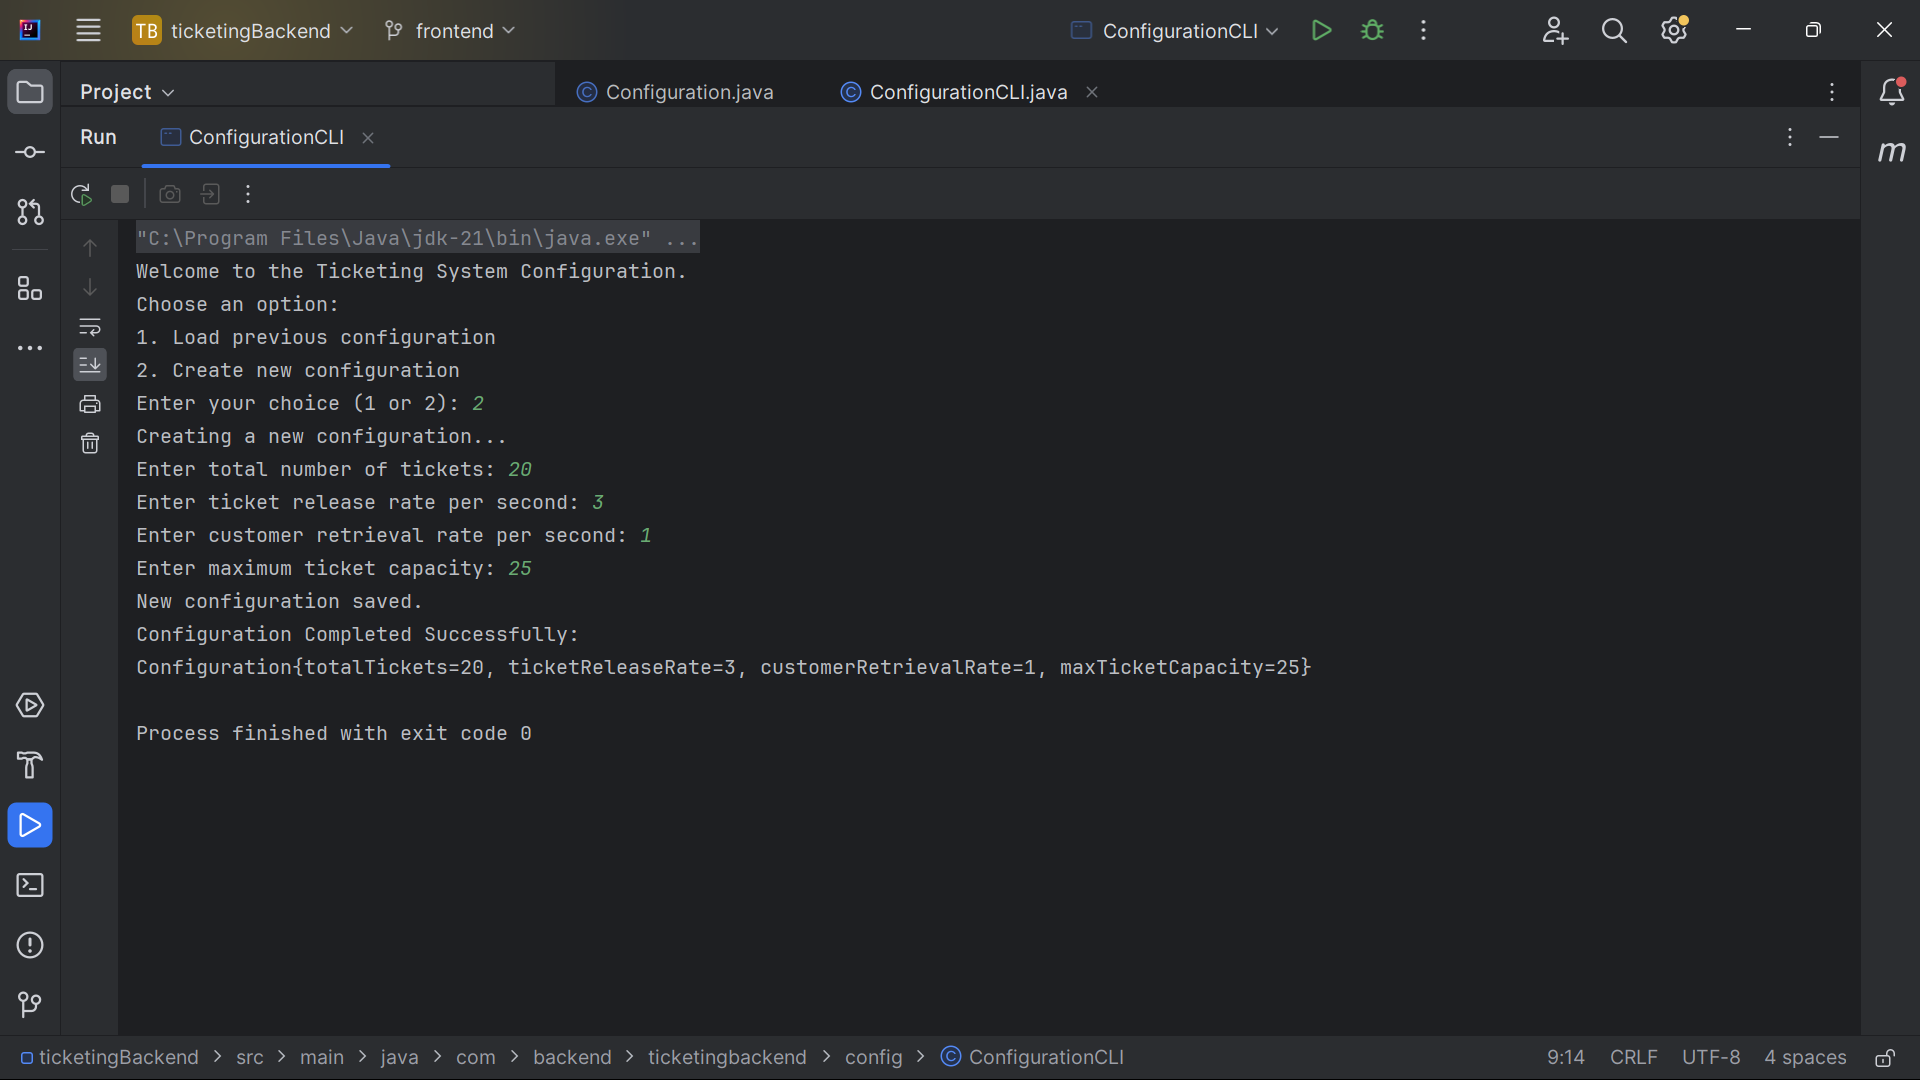This screenshot has height=1080, width=1920.
Task: Close the ConfigurationCLI run tab
Action: [x=368, y=138]
